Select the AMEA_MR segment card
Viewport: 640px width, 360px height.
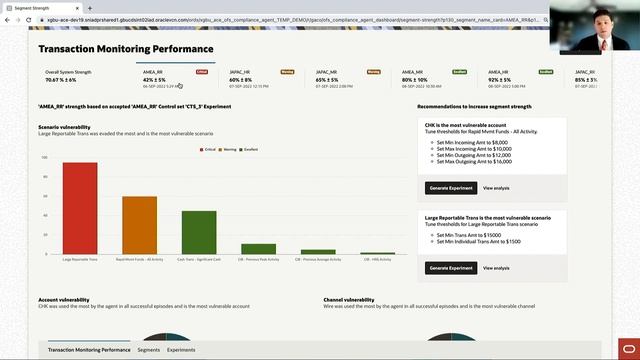pyautogui.click(x=434, y=78)
